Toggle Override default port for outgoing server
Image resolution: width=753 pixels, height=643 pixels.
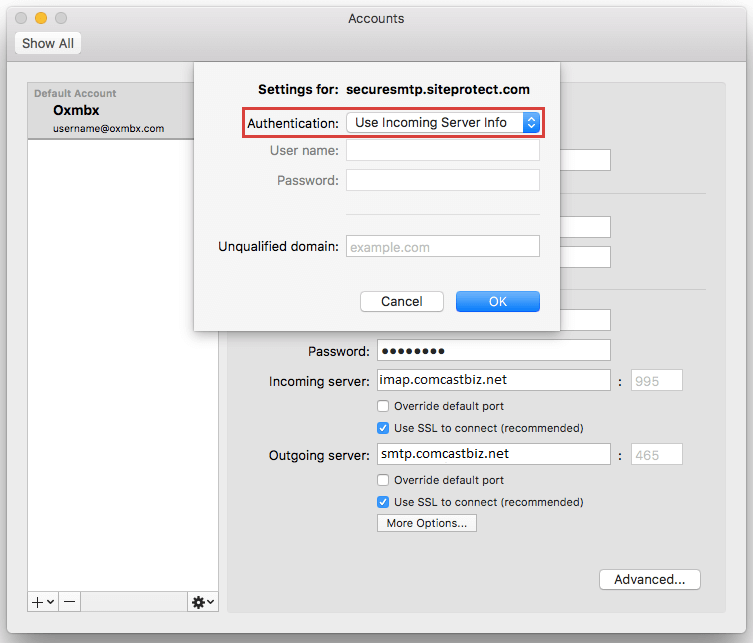coord(383,480)
